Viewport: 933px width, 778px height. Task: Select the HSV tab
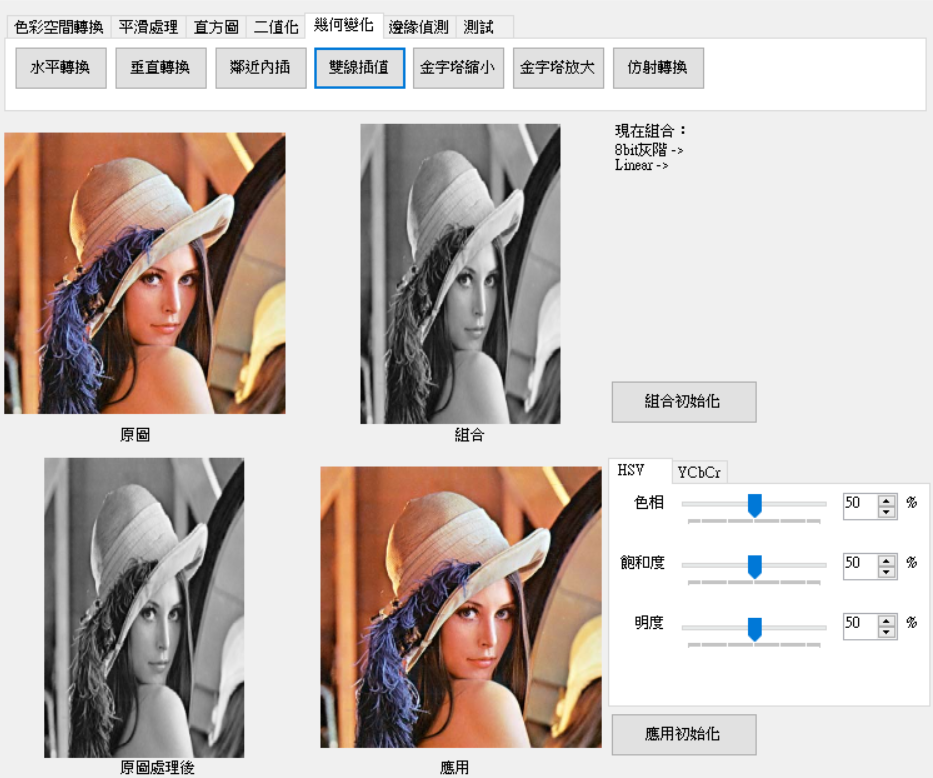click(640, 470)
